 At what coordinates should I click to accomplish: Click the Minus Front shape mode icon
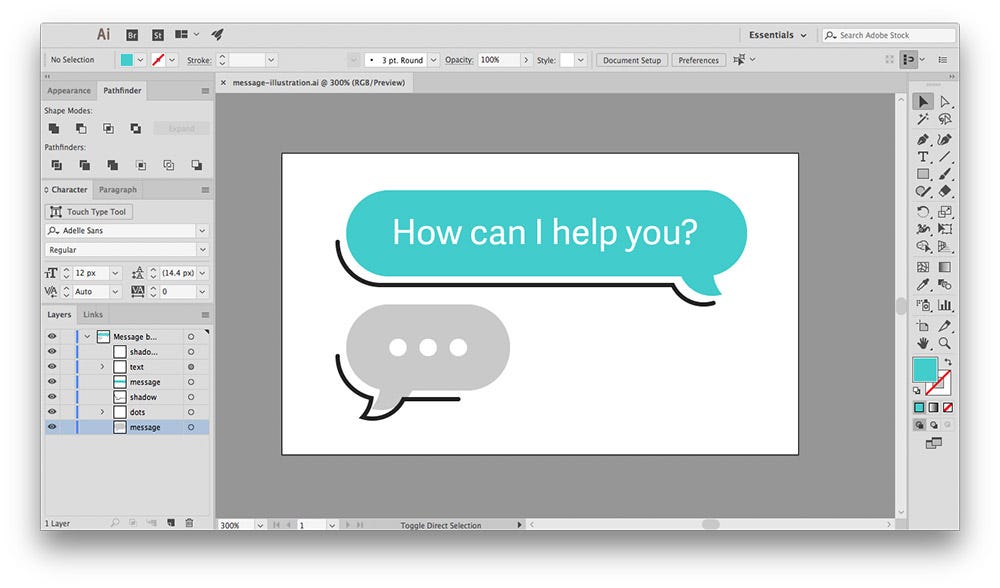click(81, 128)
